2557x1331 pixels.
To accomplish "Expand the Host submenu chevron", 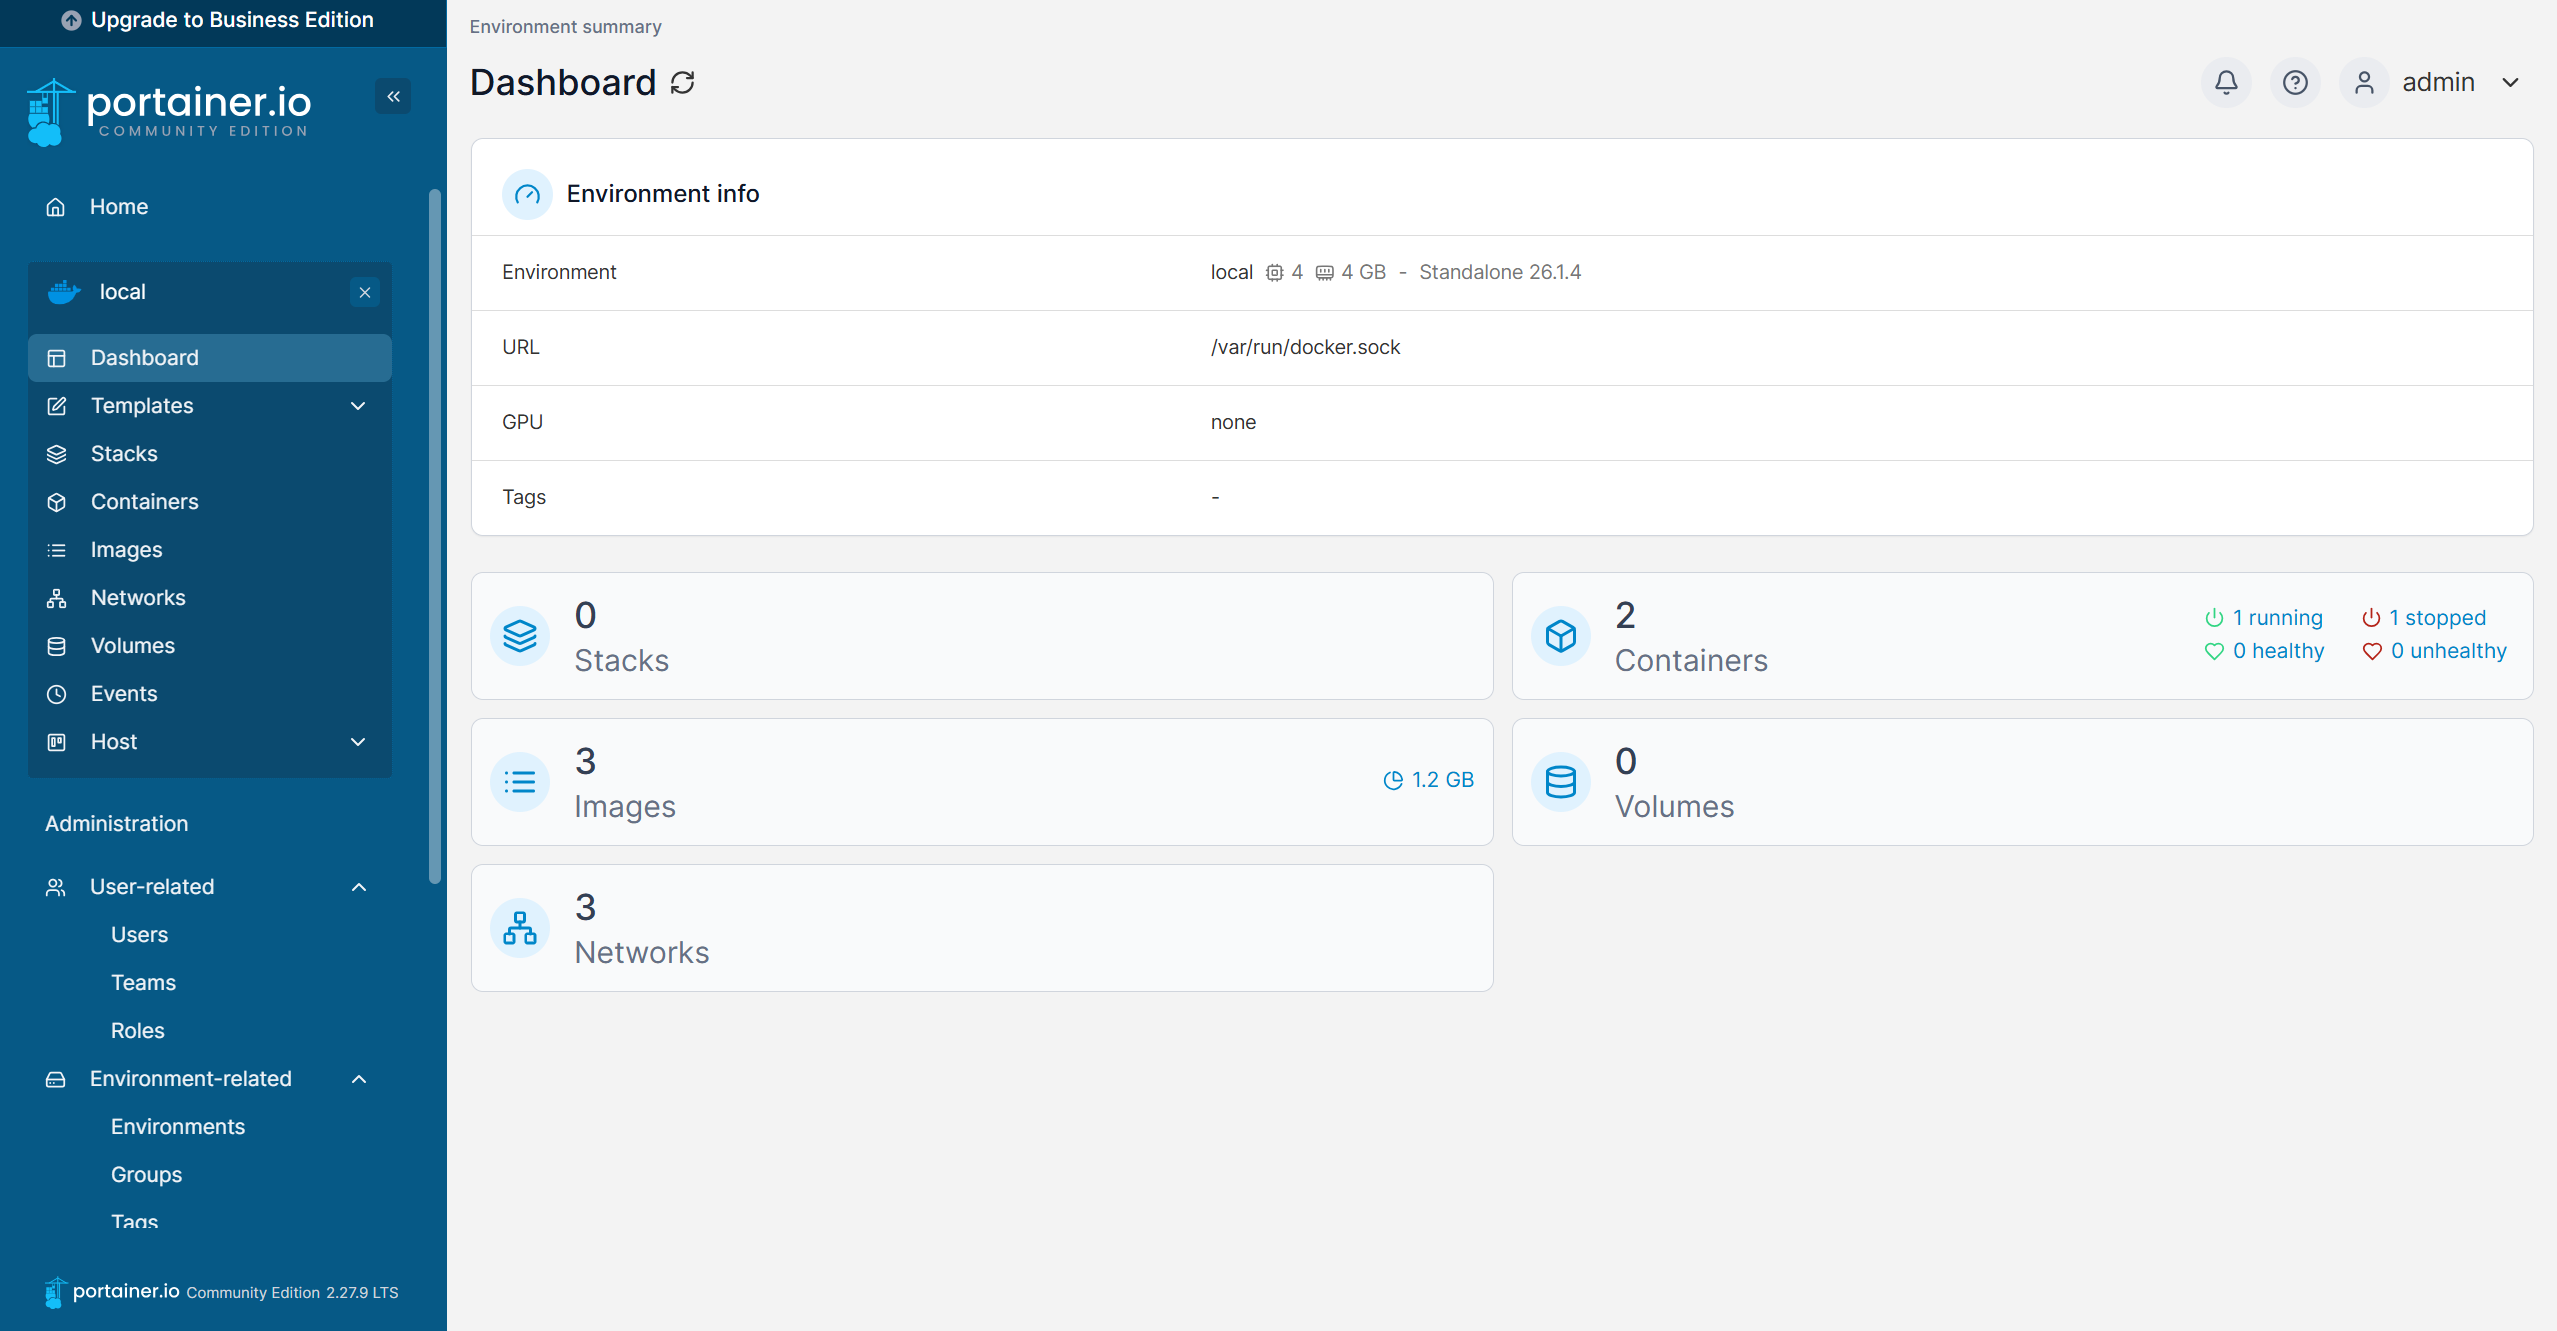I will point(358,742).
